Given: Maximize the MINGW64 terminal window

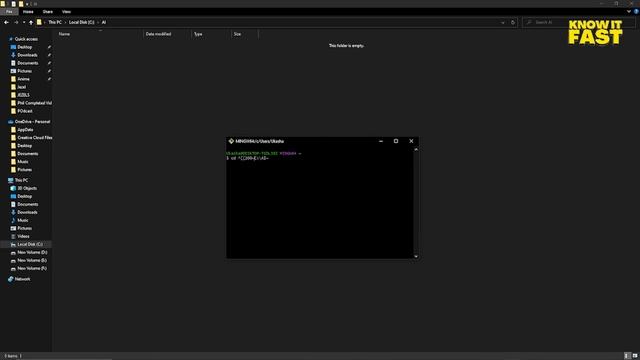Looking at the screenshot, I should pyautogui.click(x=396, y=141).
